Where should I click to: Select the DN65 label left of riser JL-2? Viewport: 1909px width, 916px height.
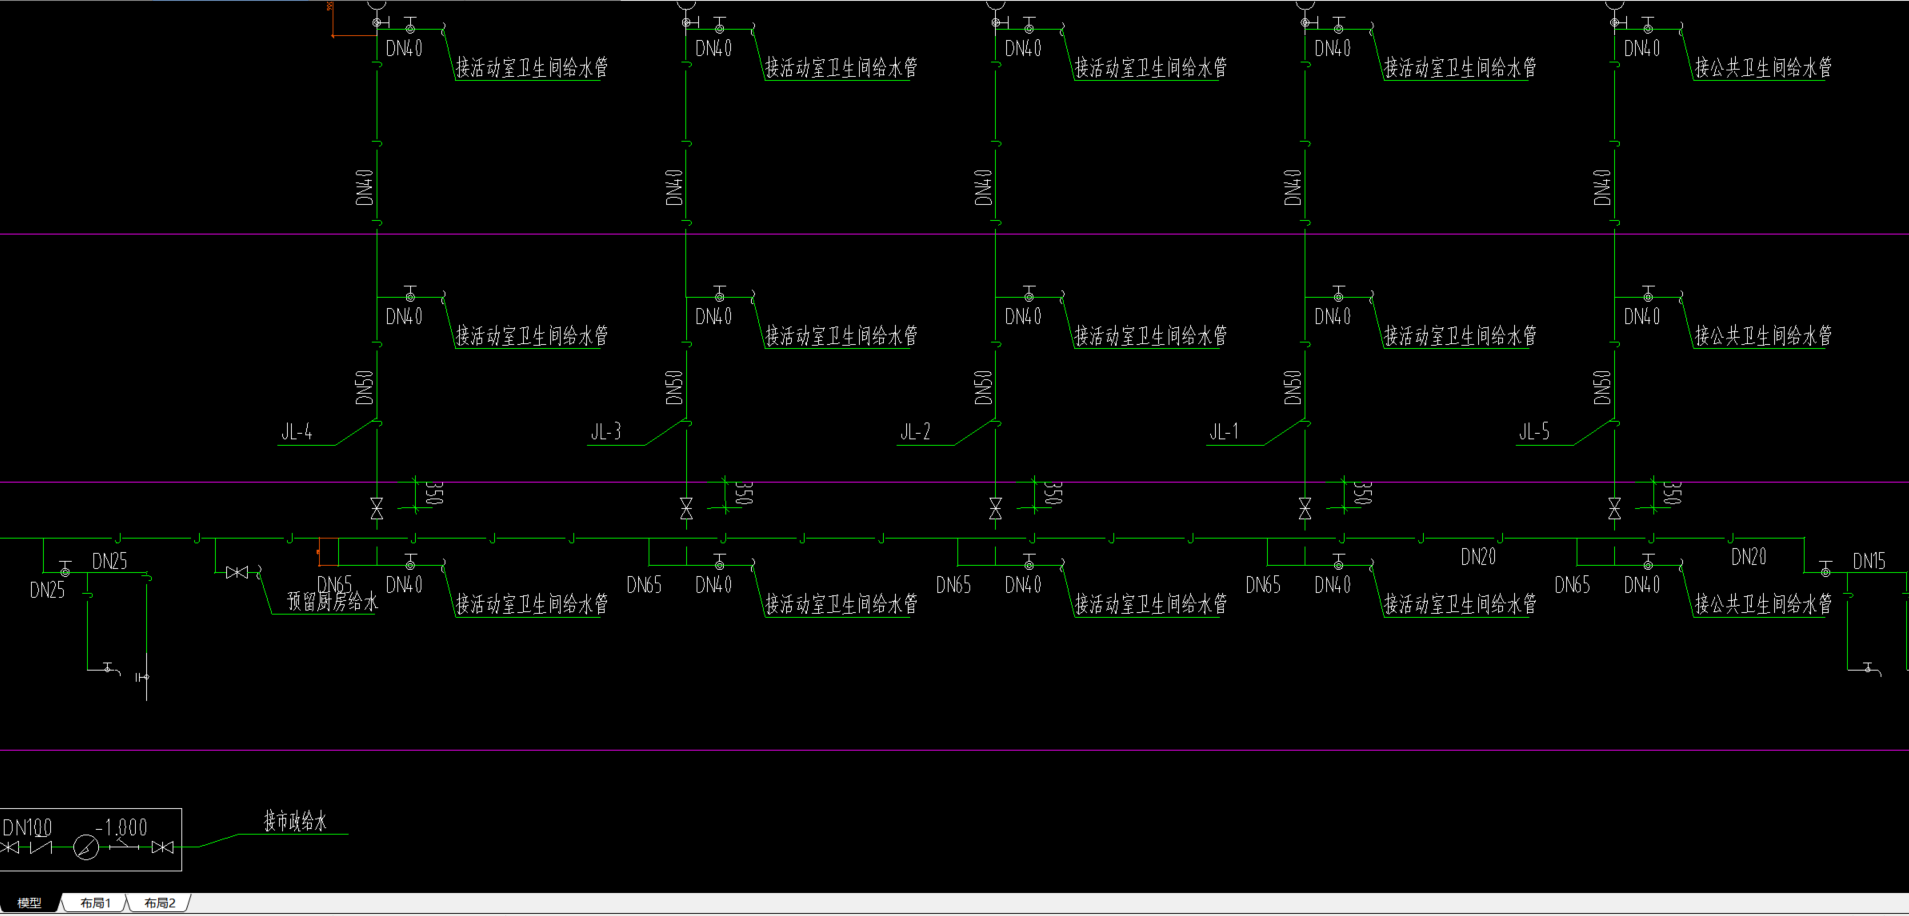[x=953, y=585]
